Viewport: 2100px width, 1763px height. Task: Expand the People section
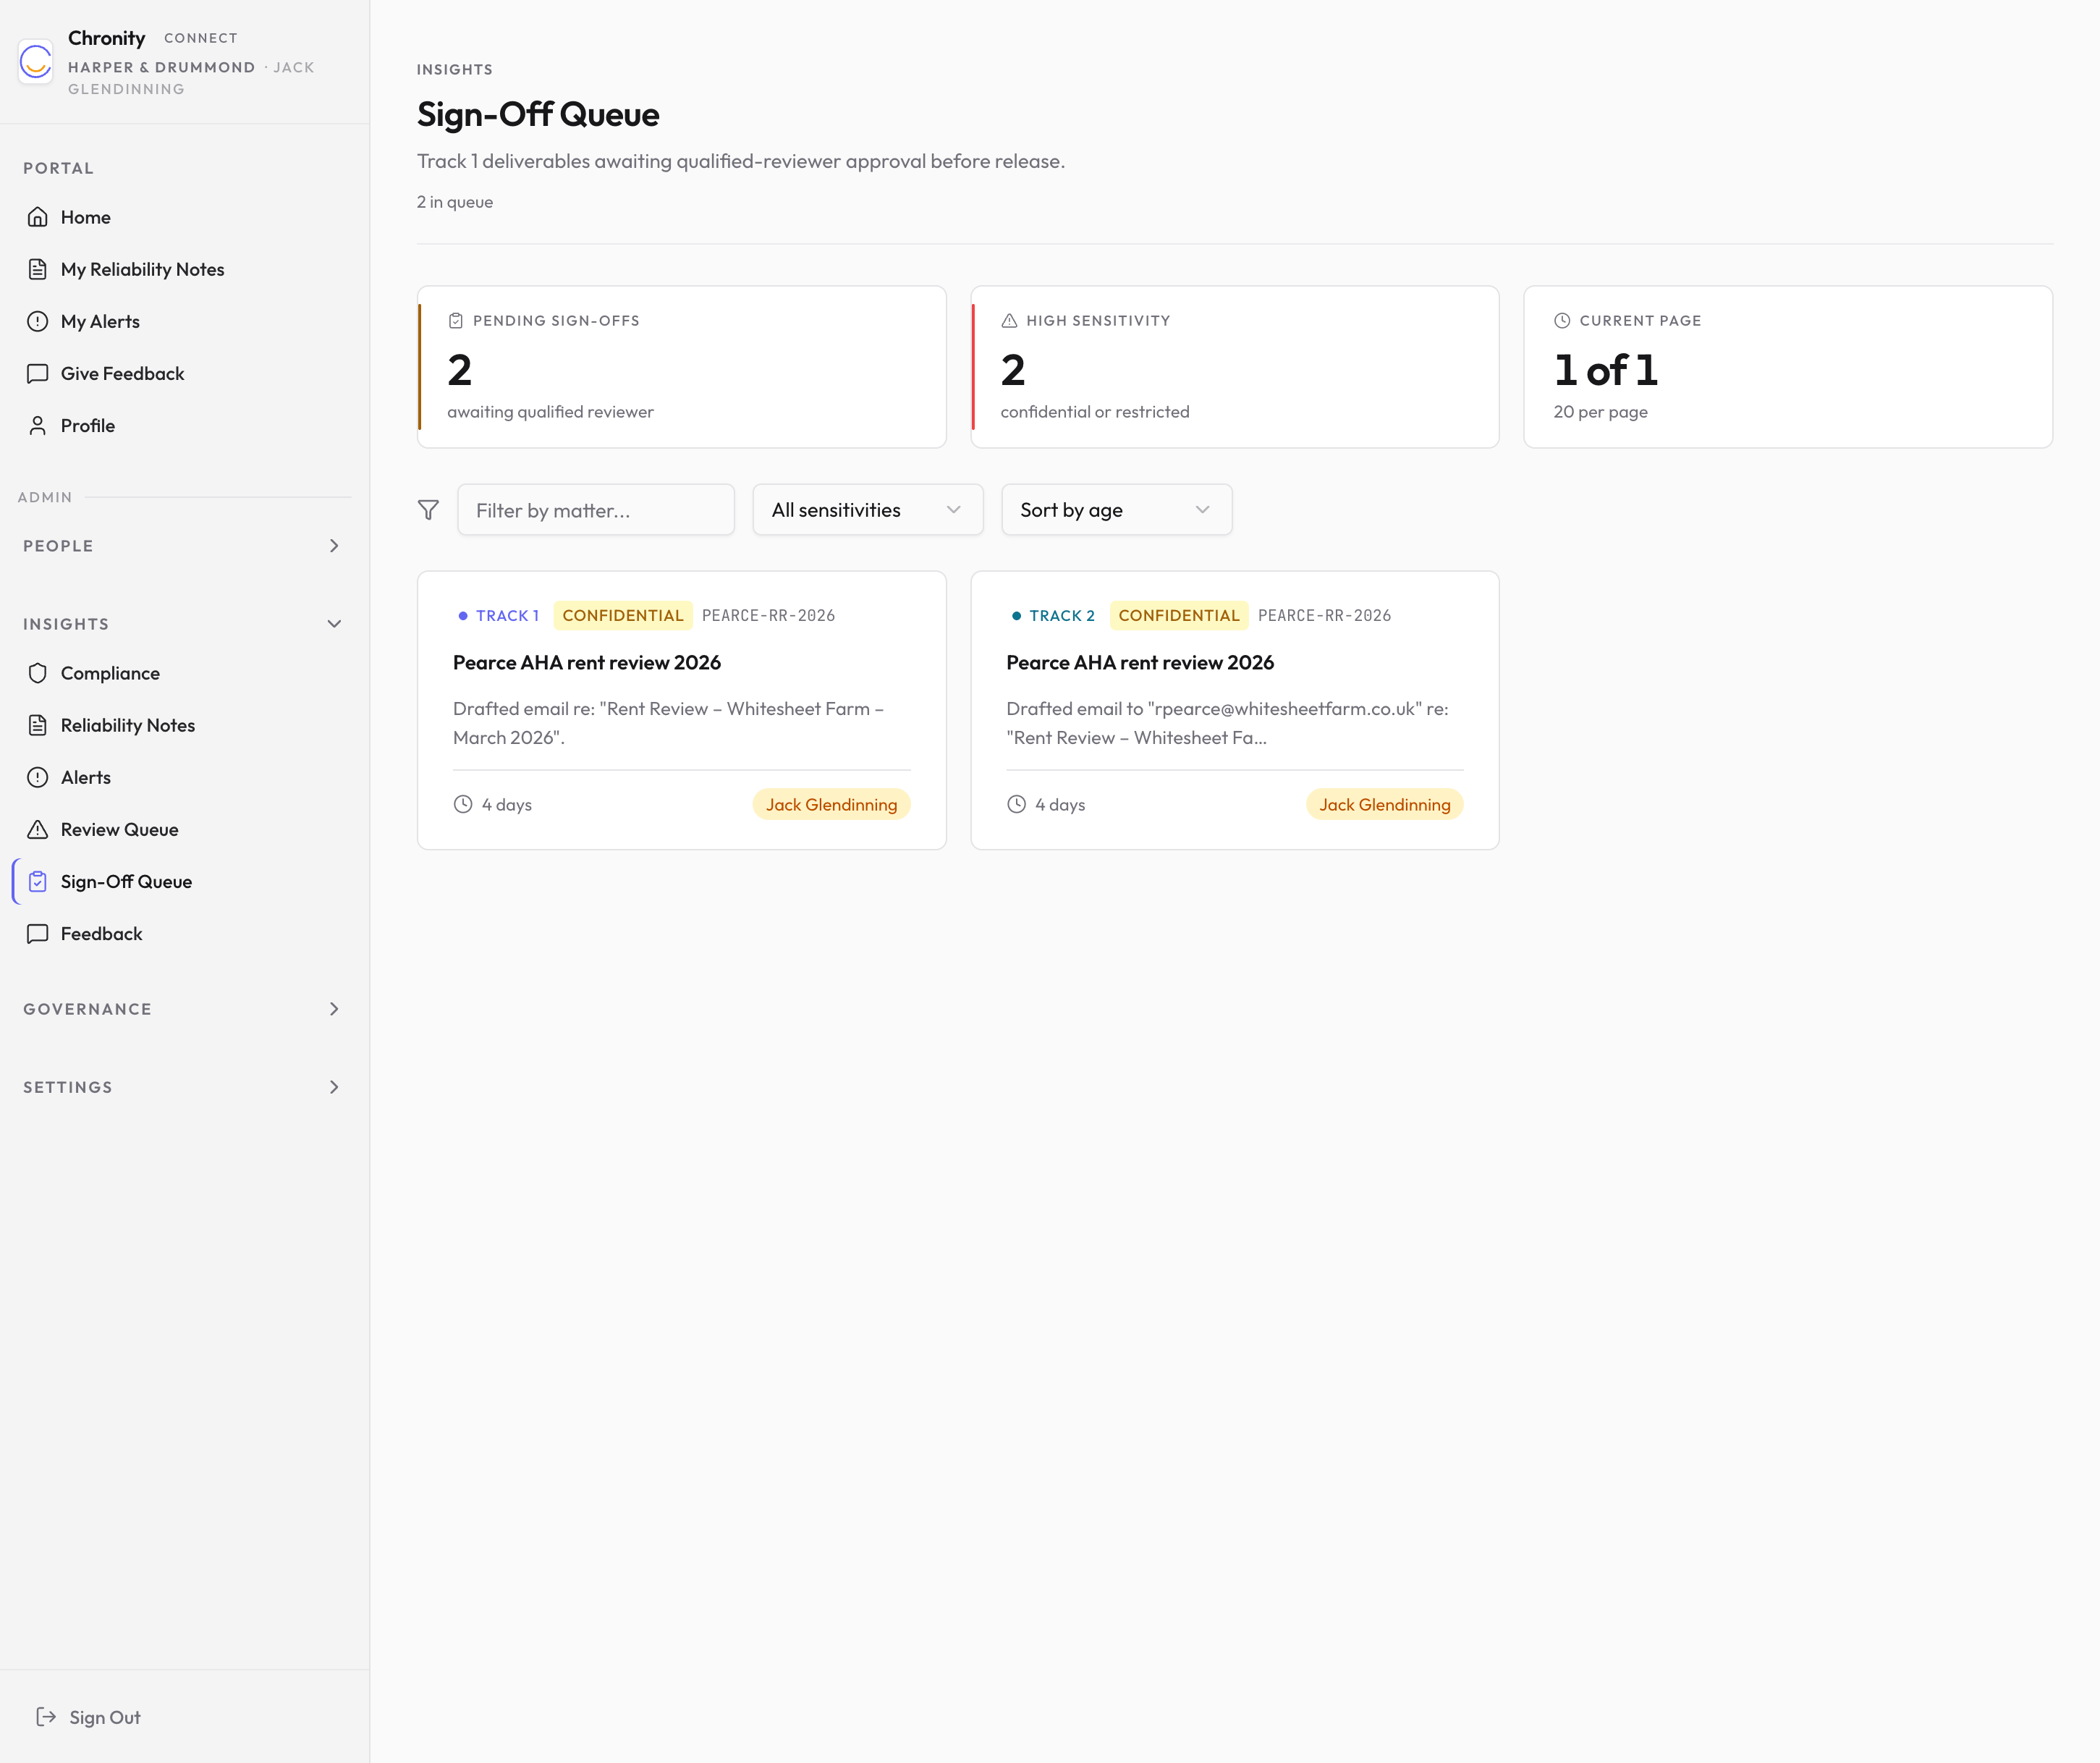(334, 546)
